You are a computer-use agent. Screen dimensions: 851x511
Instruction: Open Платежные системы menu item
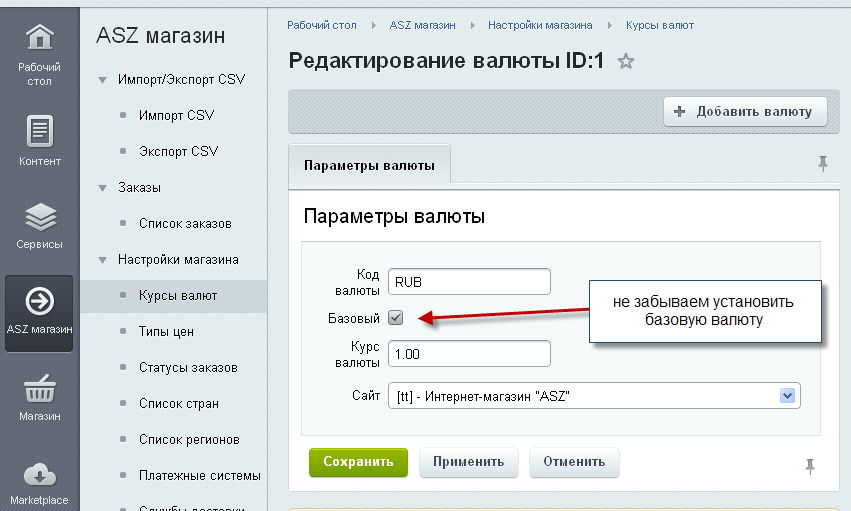[200, 476]
